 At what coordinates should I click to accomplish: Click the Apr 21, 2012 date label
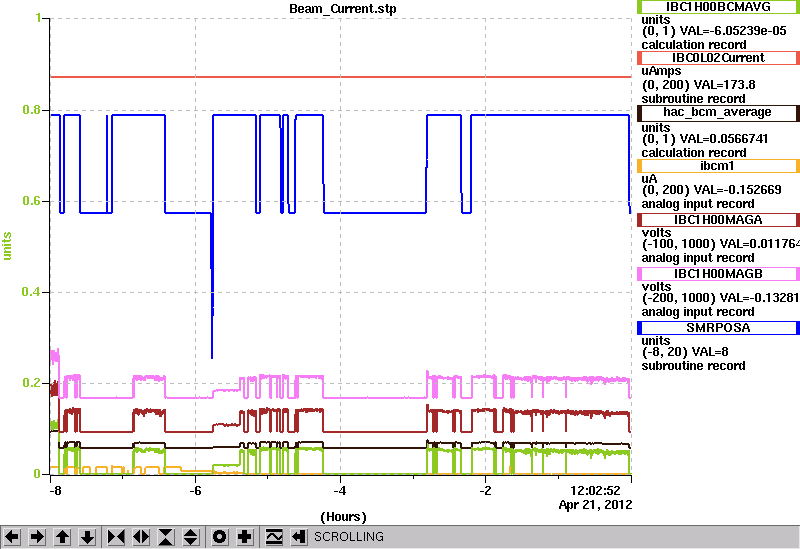point(595,505)
